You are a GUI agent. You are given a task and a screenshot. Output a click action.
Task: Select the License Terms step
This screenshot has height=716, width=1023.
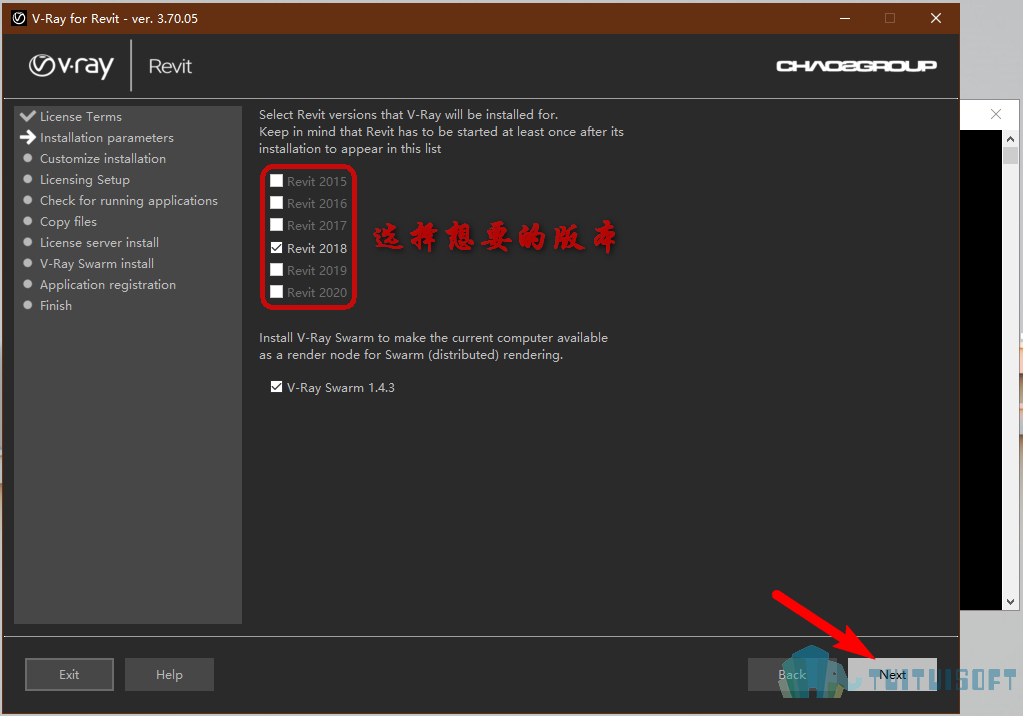point(81,117)
